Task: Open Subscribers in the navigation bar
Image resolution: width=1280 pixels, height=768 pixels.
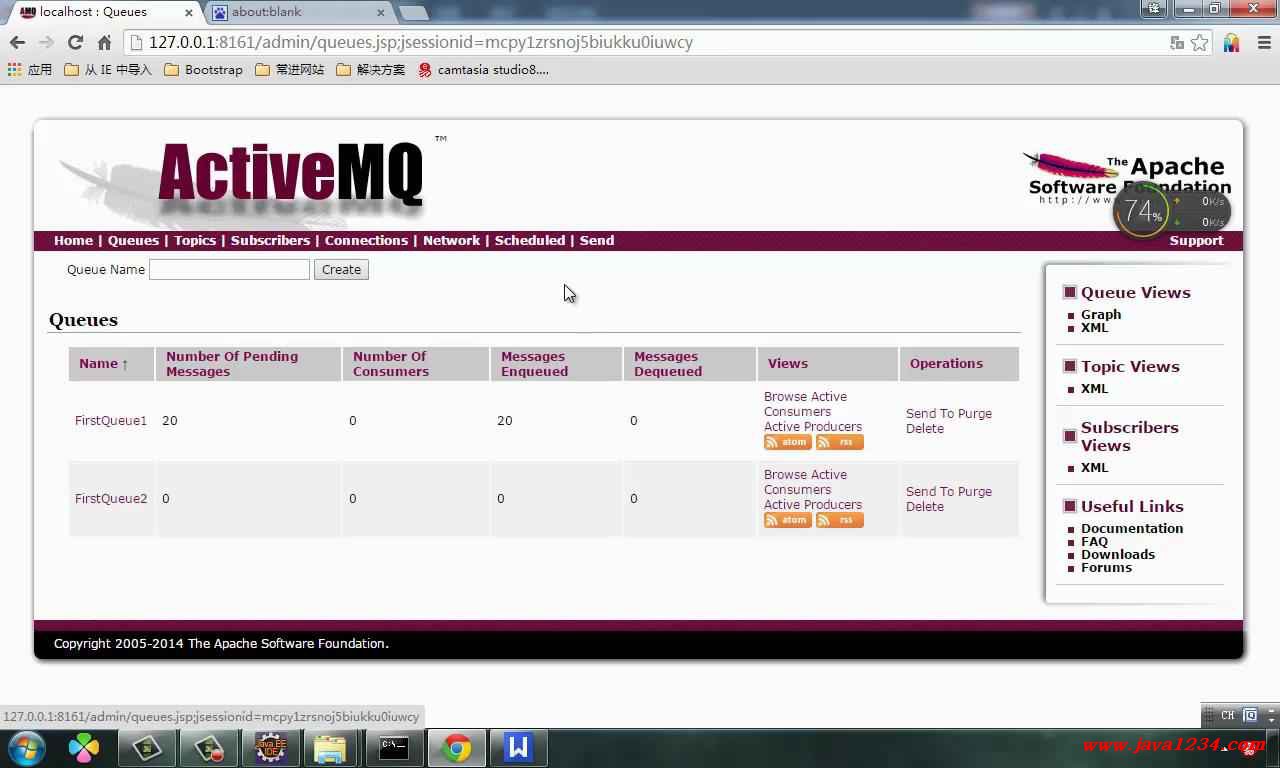Action: click(270, 240)
